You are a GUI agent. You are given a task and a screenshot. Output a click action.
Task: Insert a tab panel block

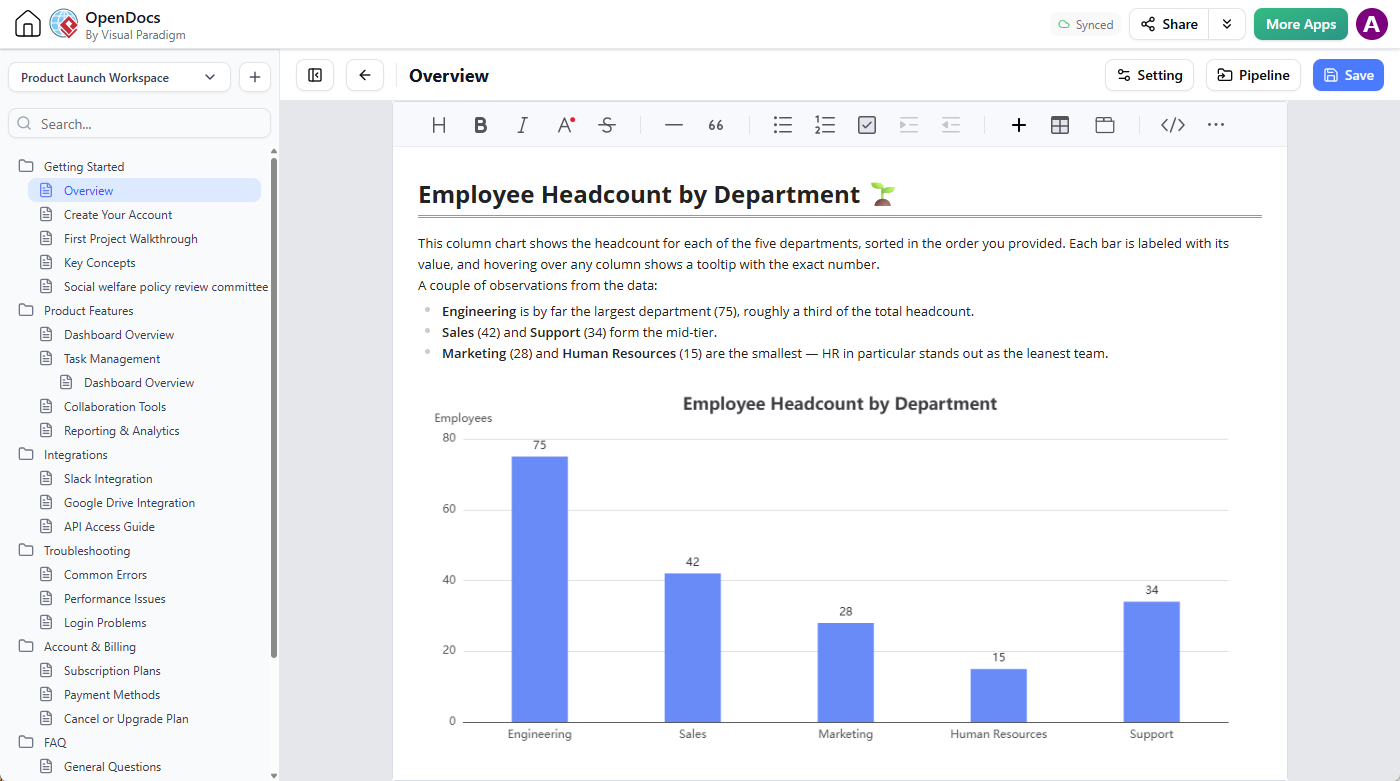tap(1105, 125)
